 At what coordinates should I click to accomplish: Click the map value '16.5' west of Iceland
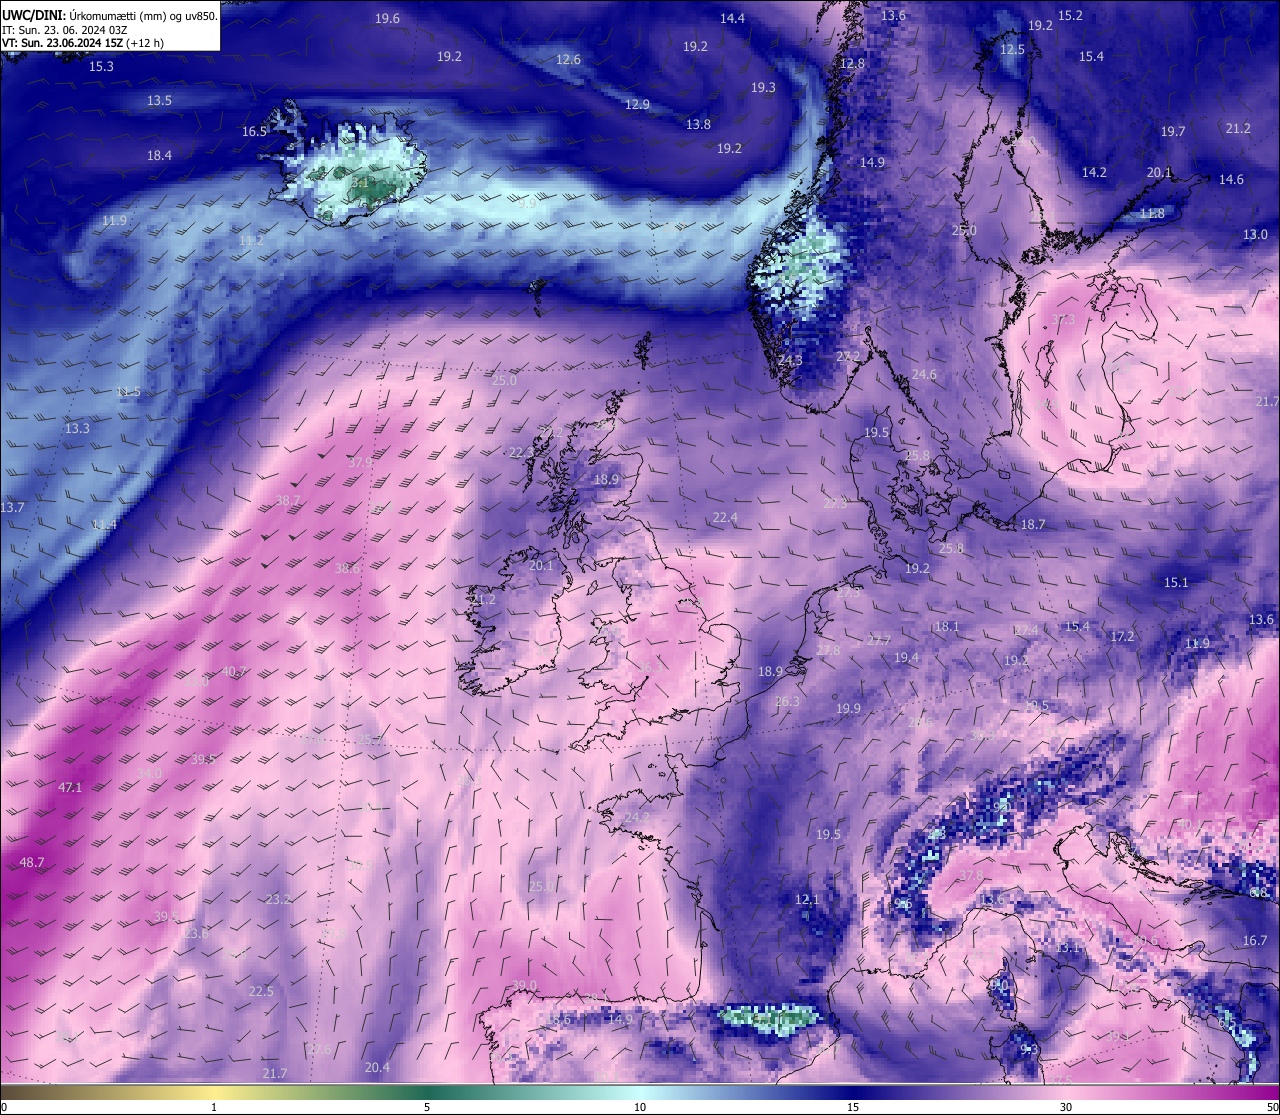(254, 131)
